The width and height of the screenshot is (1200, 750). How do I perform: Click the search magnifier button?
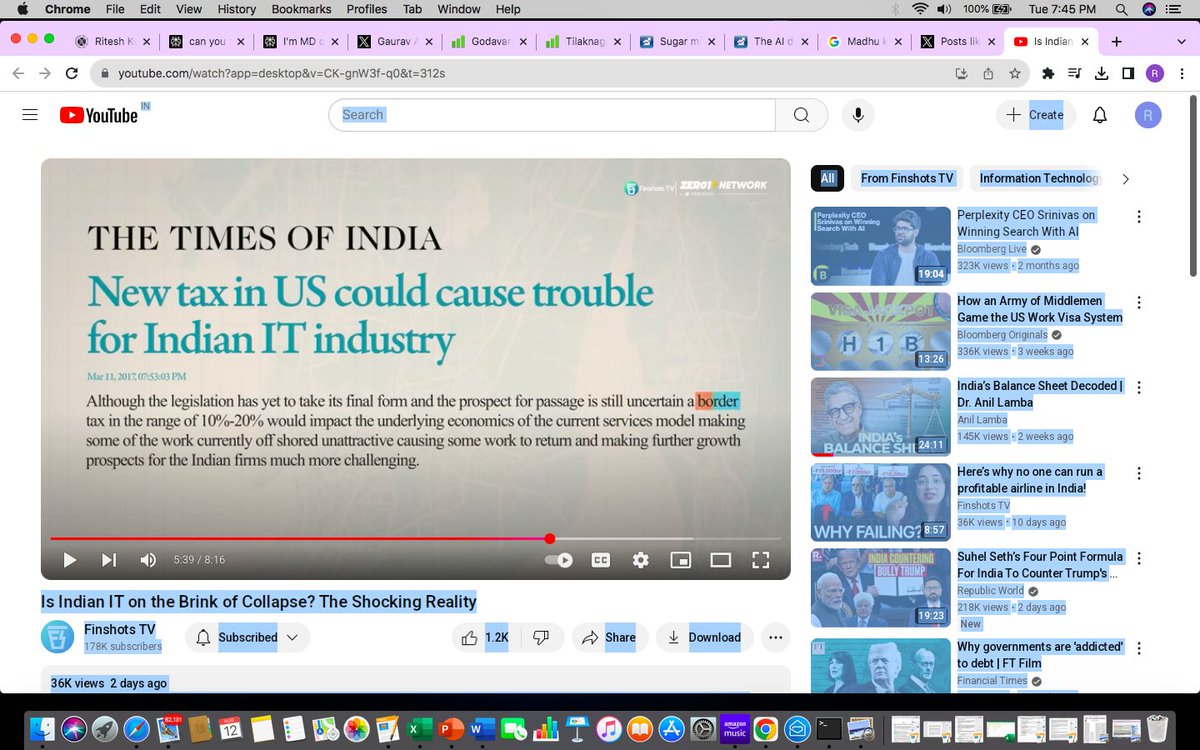[x=801, y=115]
